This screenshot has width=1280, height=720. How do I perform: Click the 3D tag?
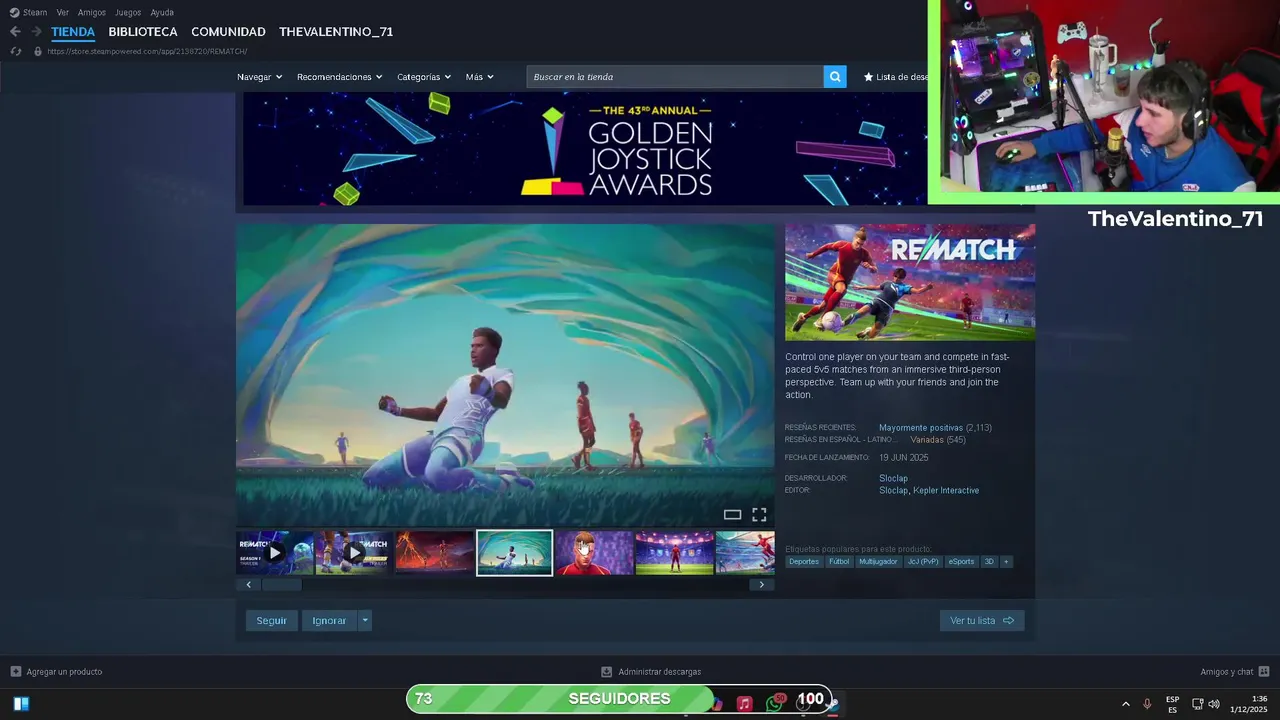989,562
